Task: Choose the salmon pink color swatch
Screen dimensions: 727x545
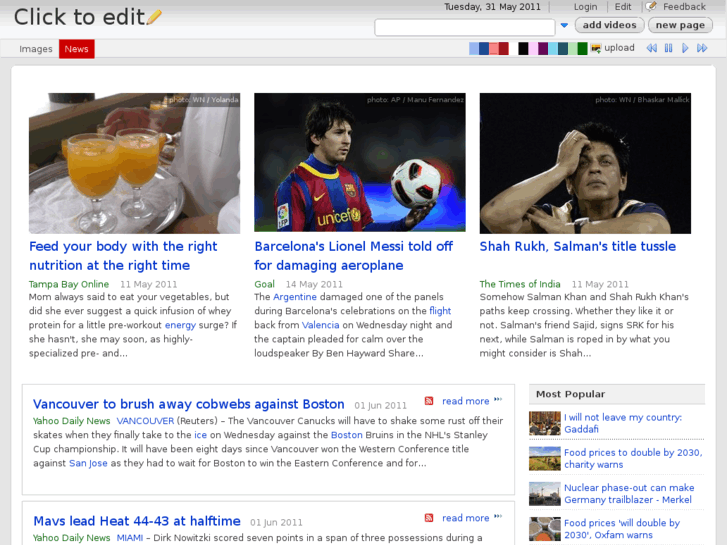Action: pos(494,48)
